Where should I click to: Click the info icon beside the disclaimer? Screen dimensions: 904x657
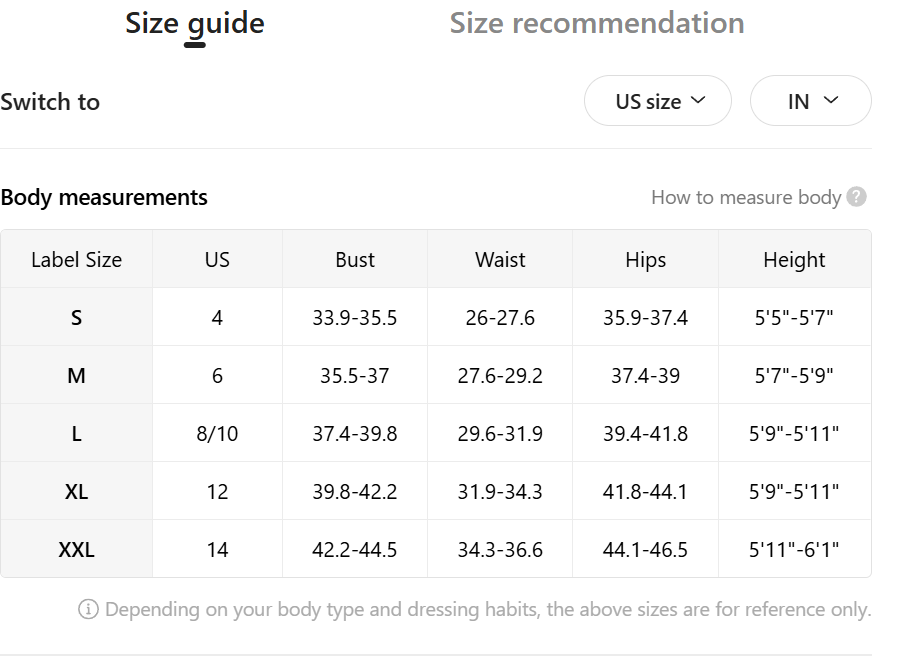click(88, 609)
